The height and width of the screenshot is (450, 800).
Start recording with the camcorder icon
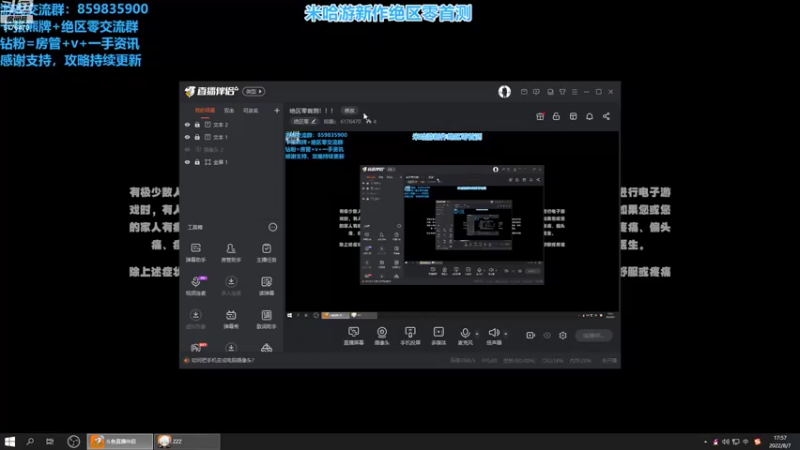(x=531, y=335)
